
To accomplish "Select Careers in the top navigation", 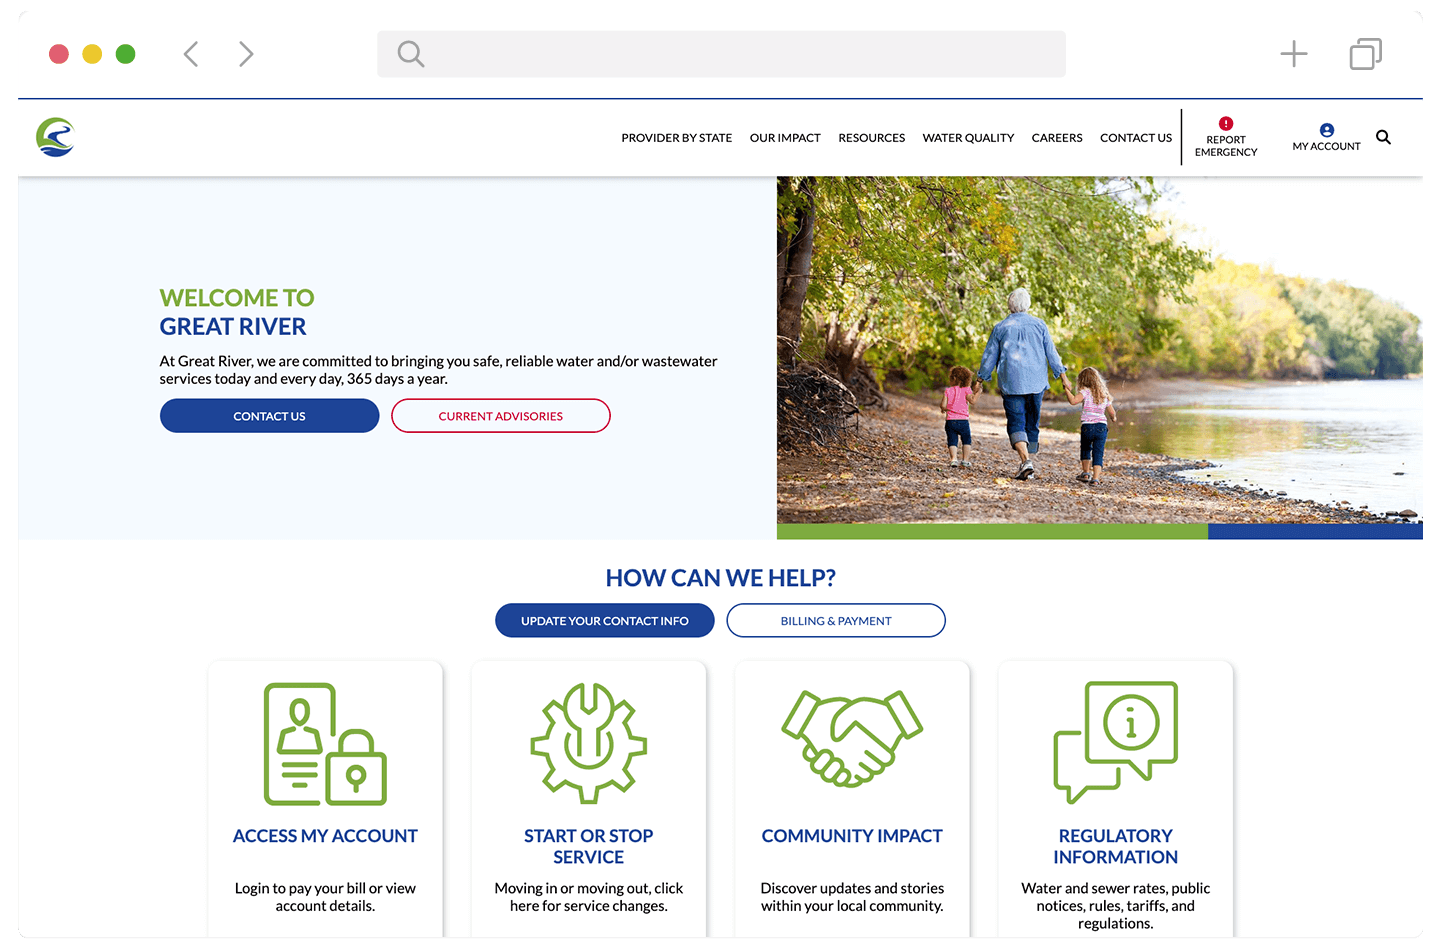I will click(1057, 137).
